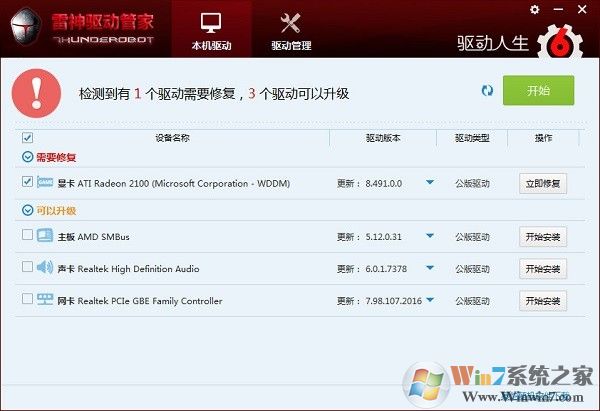Click the green 开始 button
This screenshot has height=411, width=600.
coord(538,90)
